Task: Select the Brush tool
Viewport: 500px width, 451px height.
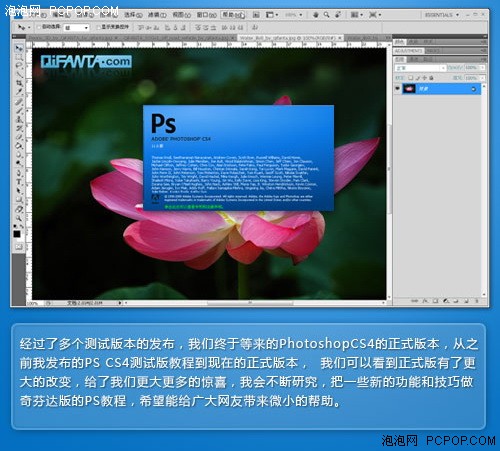Action: (x=19, y=110)
